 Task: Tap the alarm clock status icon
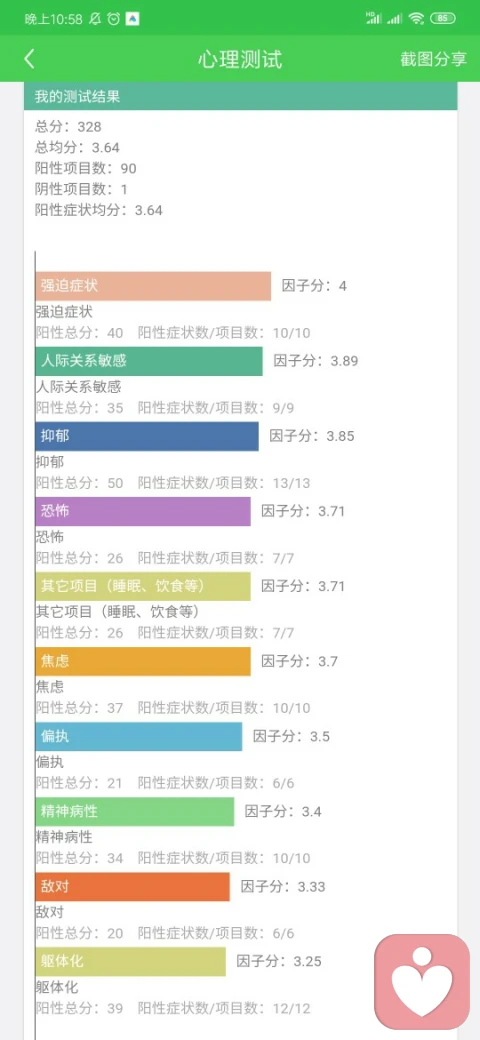[114, 19]
